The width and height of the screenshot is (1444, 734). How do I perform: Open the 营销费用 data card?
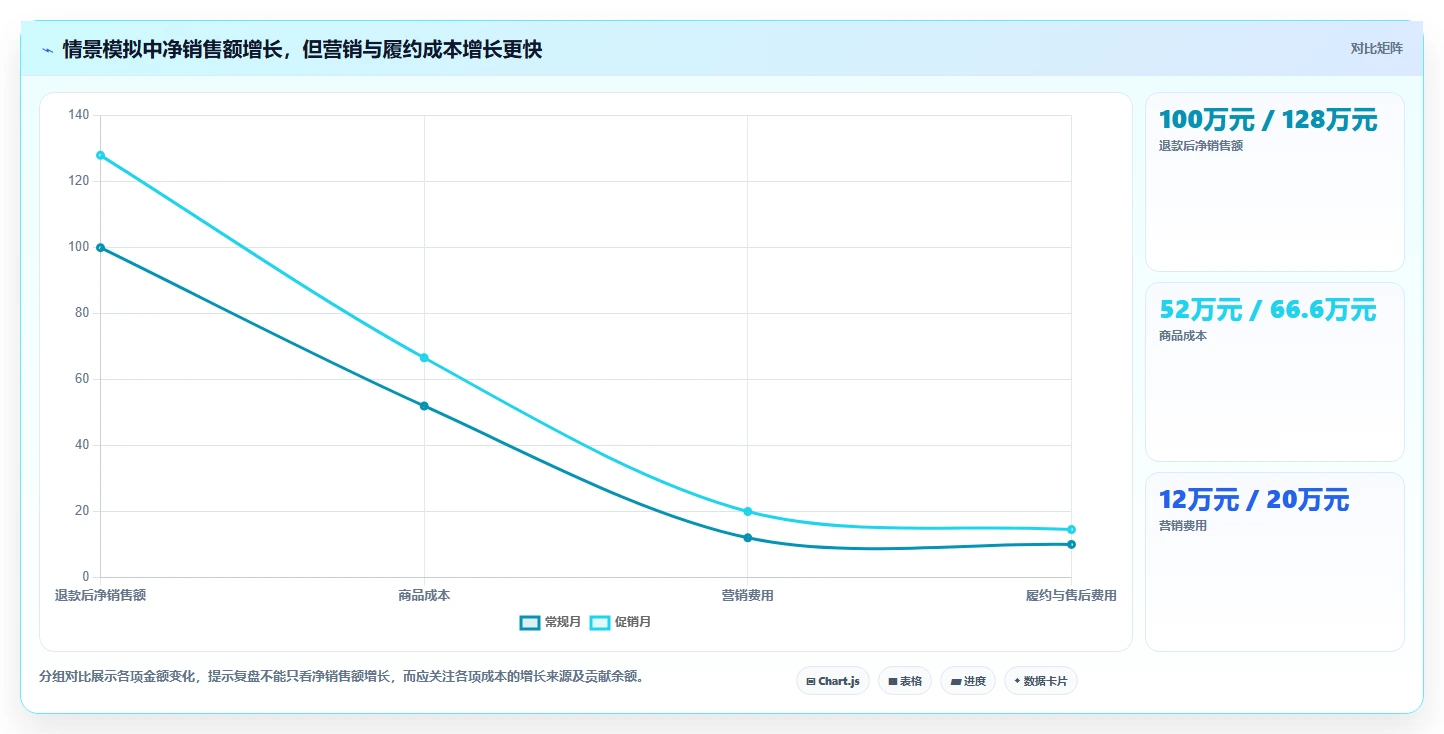(x=1274, y=562)
